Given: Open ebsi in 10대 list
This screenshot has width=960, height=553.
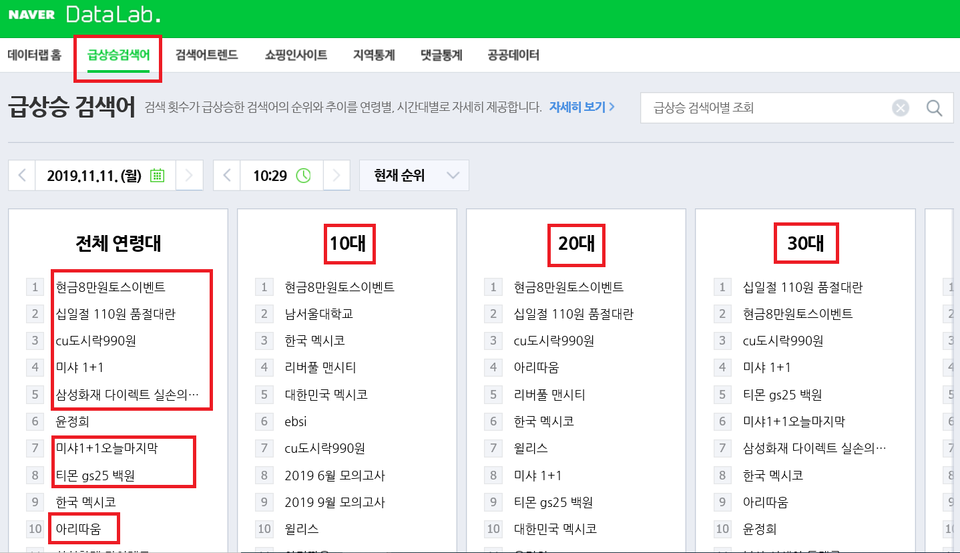Looking at the screenshot, I should coord(295,421).
